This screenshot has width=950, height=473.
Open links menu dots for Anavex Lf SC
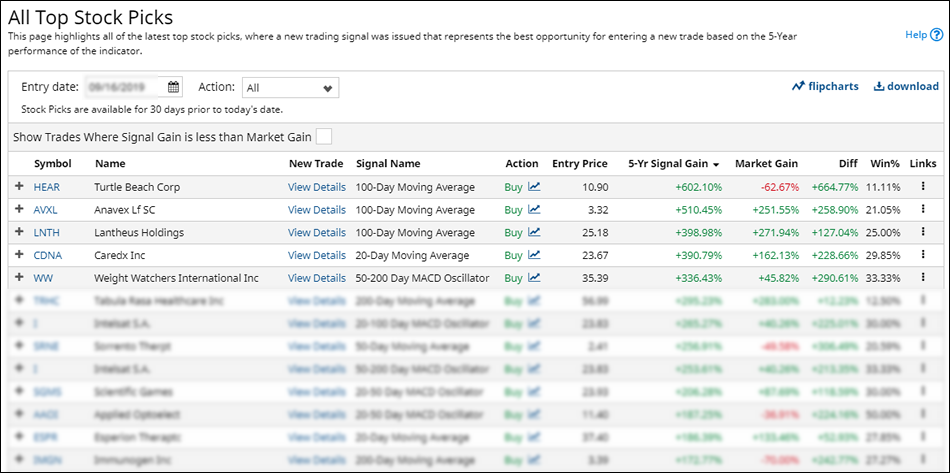click(x=923, y=209)
